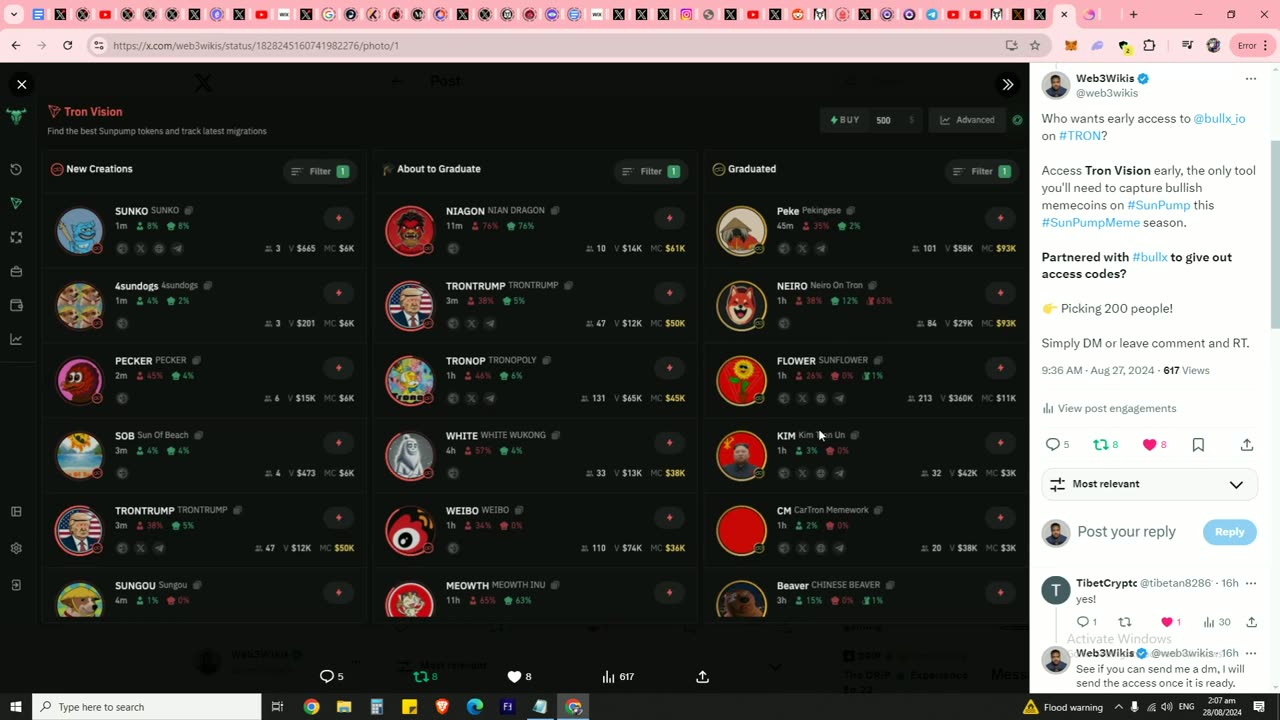
Task: Open Web3Wikis profile avatar in sidebar
Action: point(1055,85)
